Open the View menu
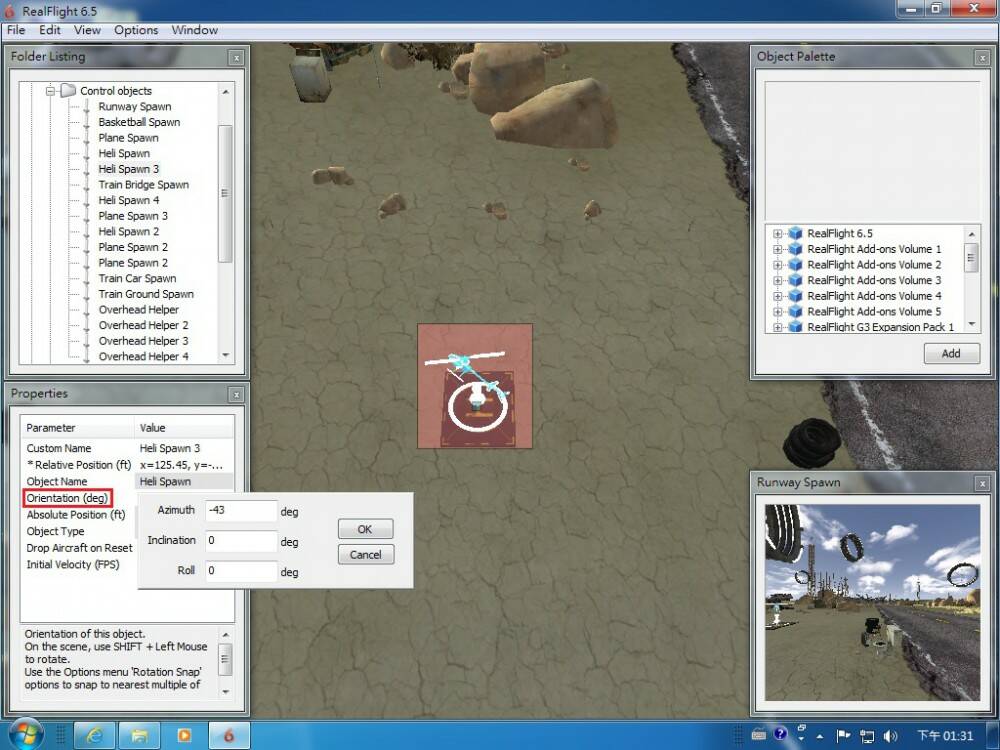This screenshot has height=750, width=1000. click(87, 30)
